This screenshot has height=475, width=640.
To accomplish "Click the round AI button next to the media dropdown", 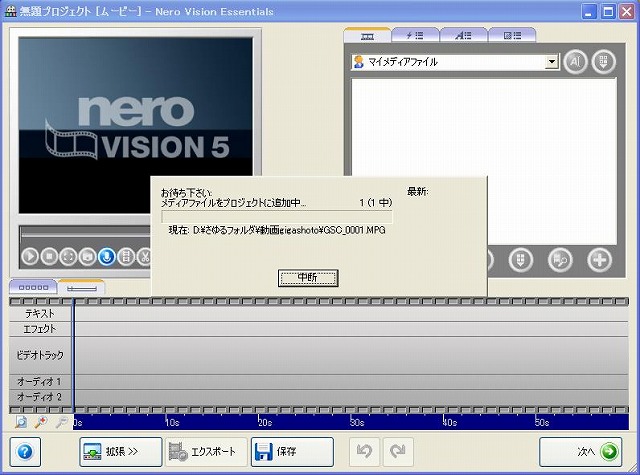I will click(x=575, y=62).
